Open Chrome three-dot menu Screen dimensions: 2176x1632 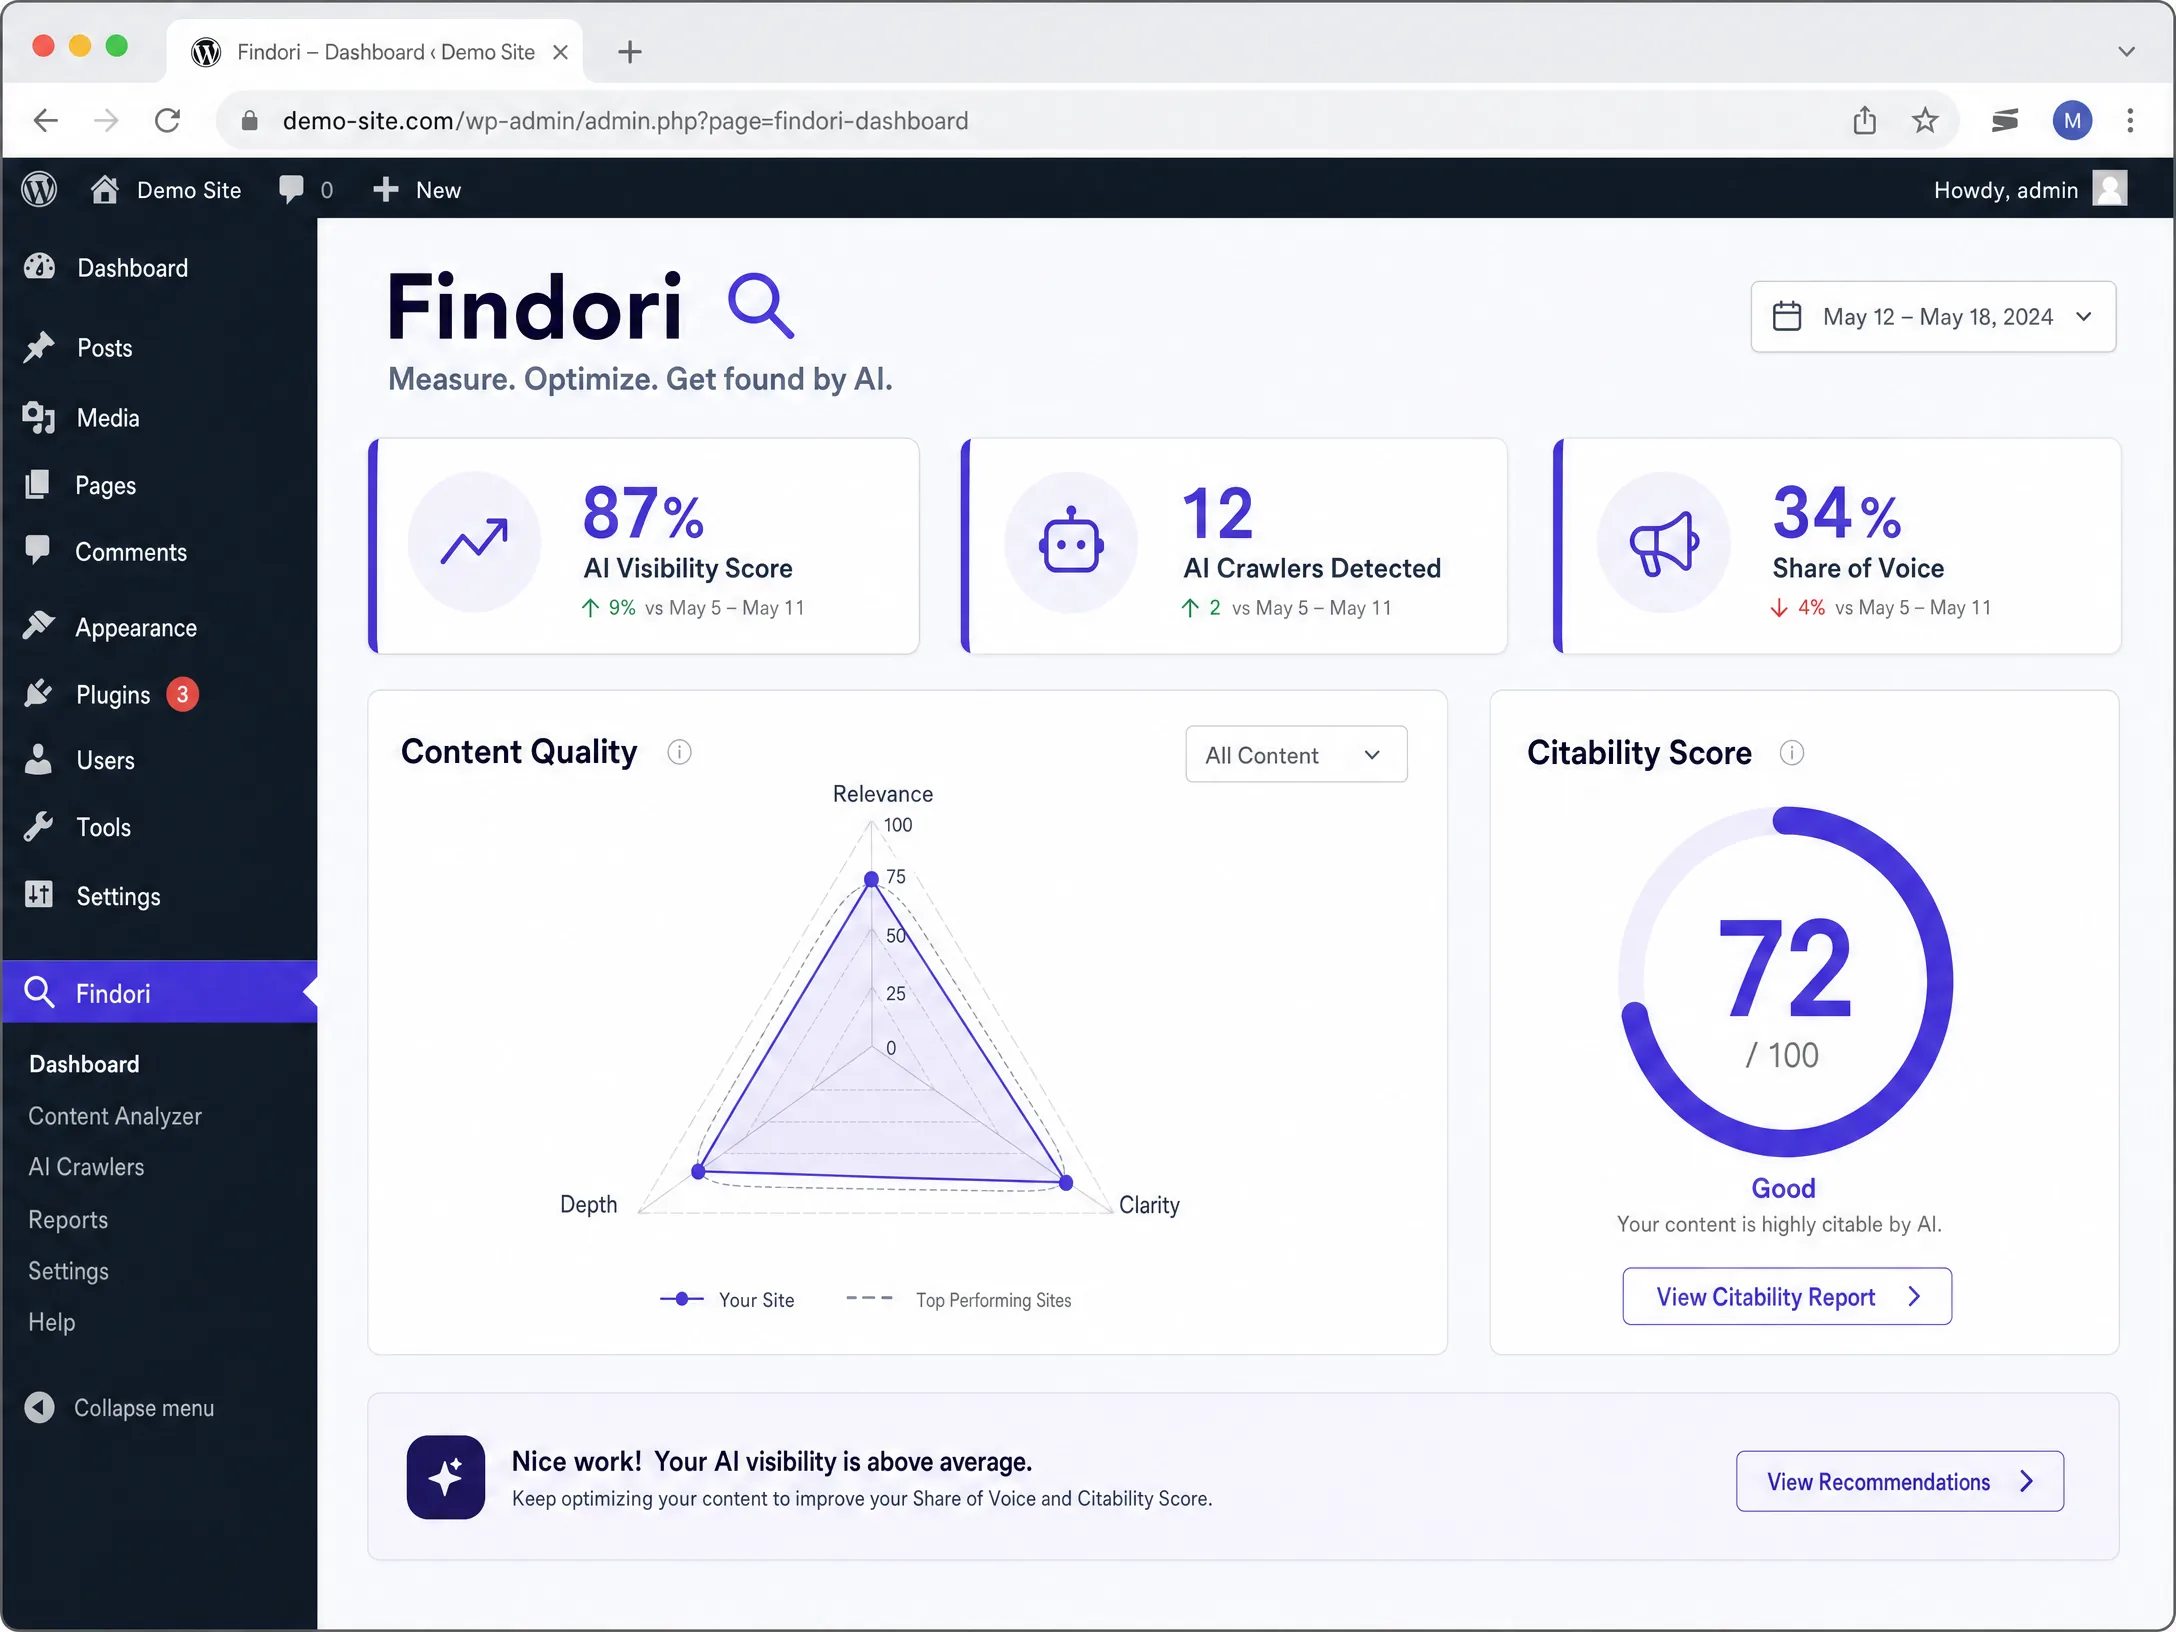pyautogui.click(x=2130, y=121)
